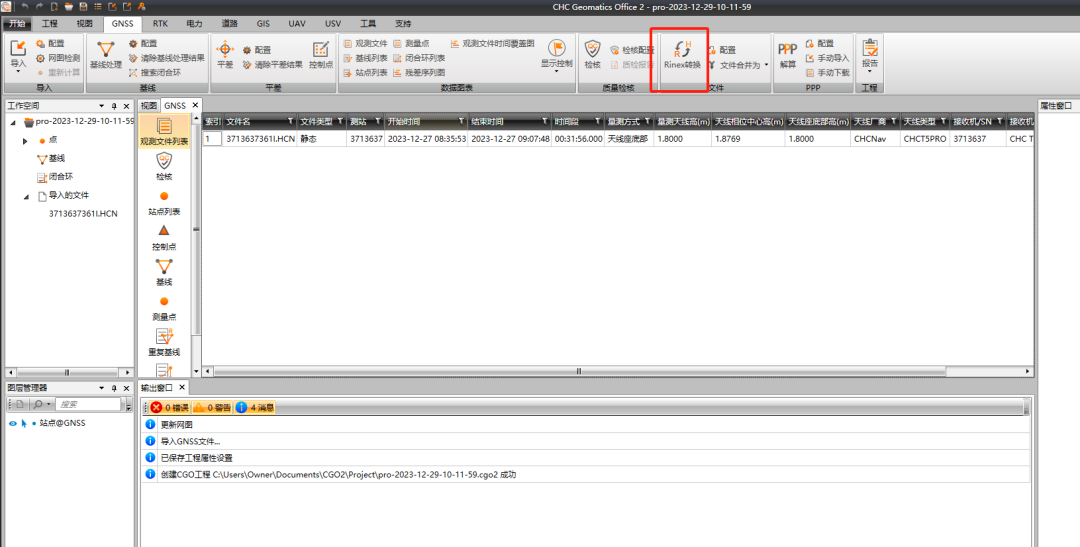Image resolution: width=1080 pixels, height=547 pixels.
Task: Switch to the 工程 ribbon tab
Action: (x=50, y=23)
